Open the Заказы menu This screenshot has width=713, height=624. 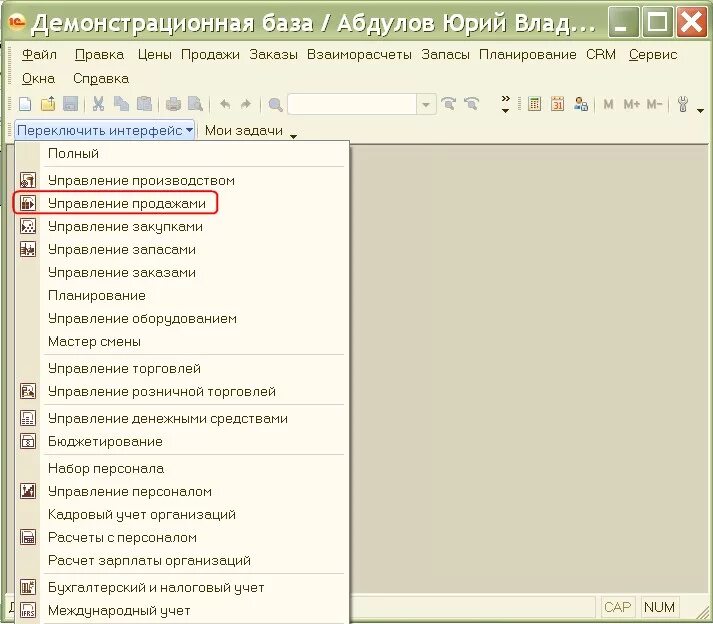[x=273, y=55]
